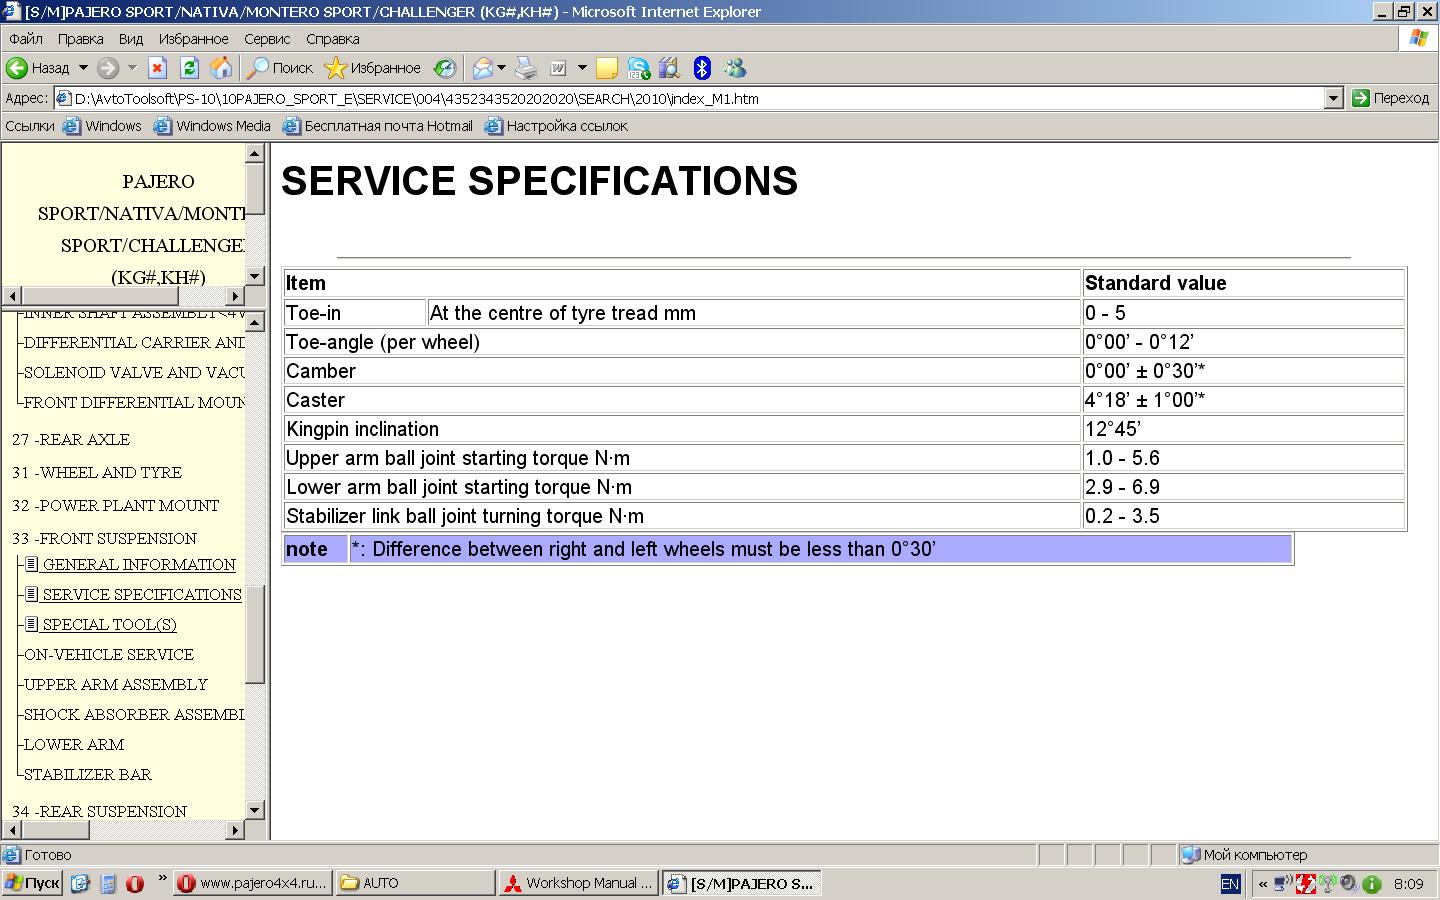The image size is (1440, 900).
Task: Open the SPECIAL TOOL(S) link
Action: [x=109, y=624]
